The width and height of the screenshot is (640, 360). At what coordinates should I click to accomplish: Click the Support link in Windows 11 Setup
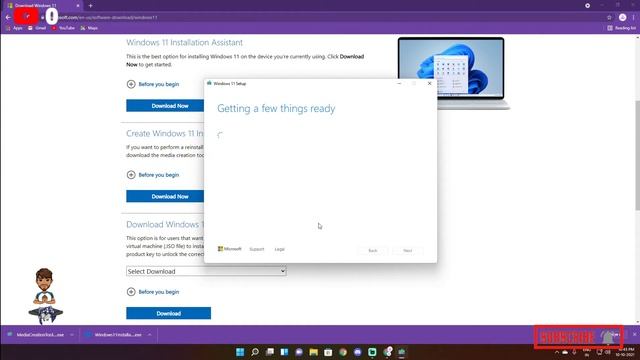click(x=257, y=249)
